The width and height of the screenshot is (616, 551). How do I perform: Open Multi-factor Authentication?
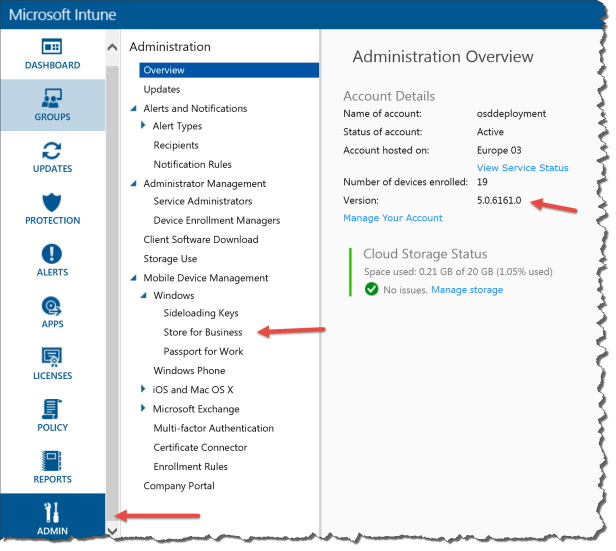click(x=214, y=428)
